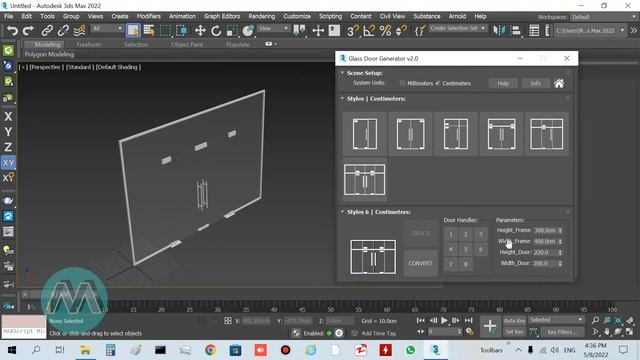Open Create Selection Set dropdown

pyautogui.click(x=458, y=29)
